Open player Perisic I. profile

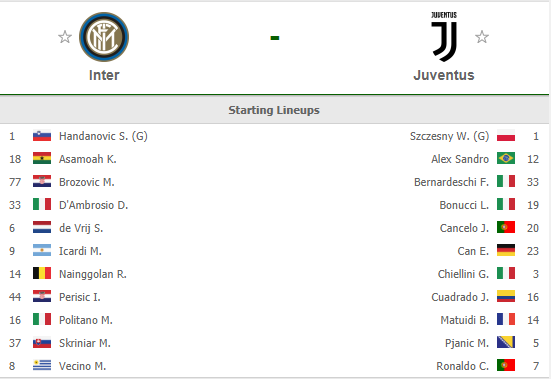tap(80, 297)
